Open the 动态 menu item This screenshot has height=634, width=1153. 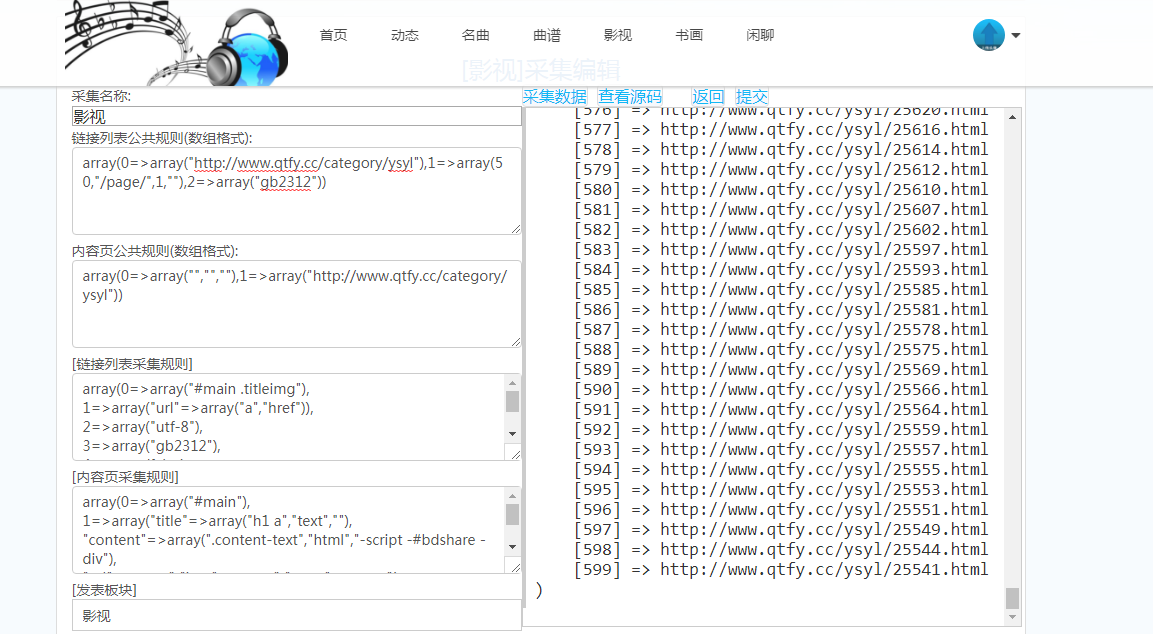click(404, 35)
